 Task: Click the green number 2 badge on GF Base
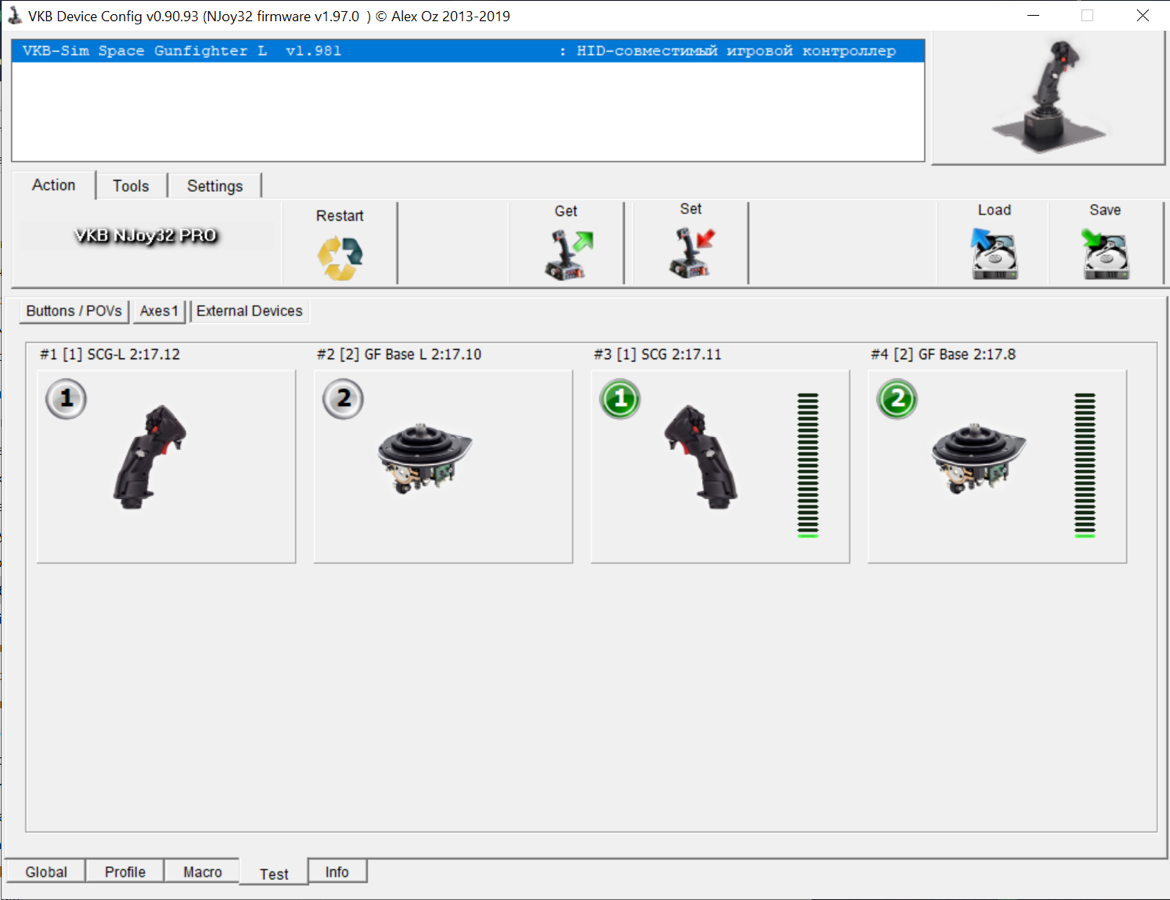pos(897,399)
